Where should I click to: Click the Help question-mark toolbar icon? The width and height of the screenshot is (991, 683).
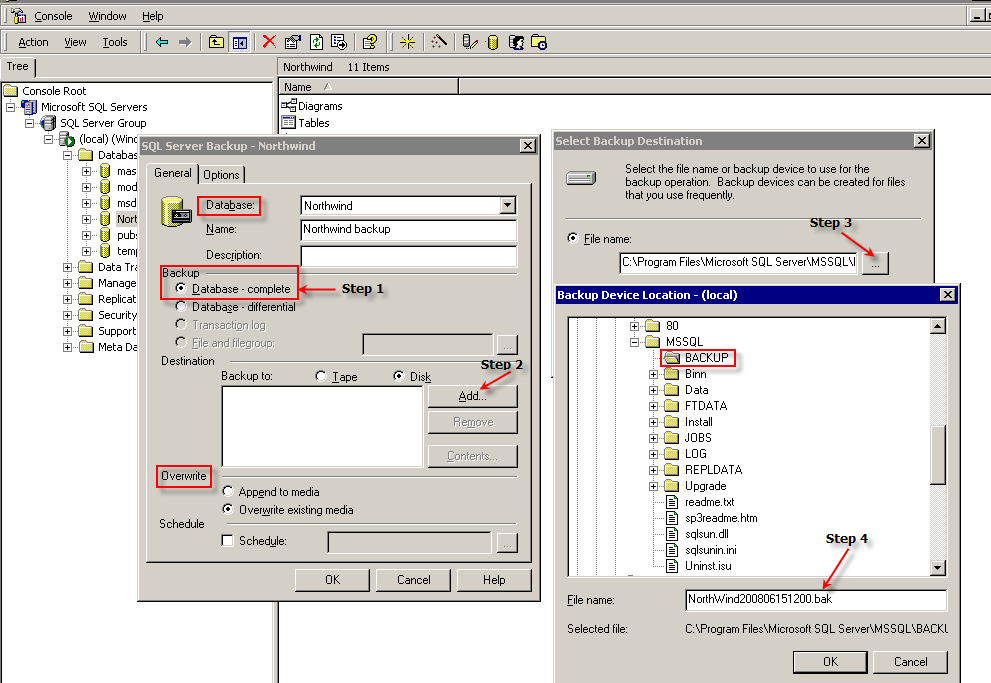pos(370,42)
